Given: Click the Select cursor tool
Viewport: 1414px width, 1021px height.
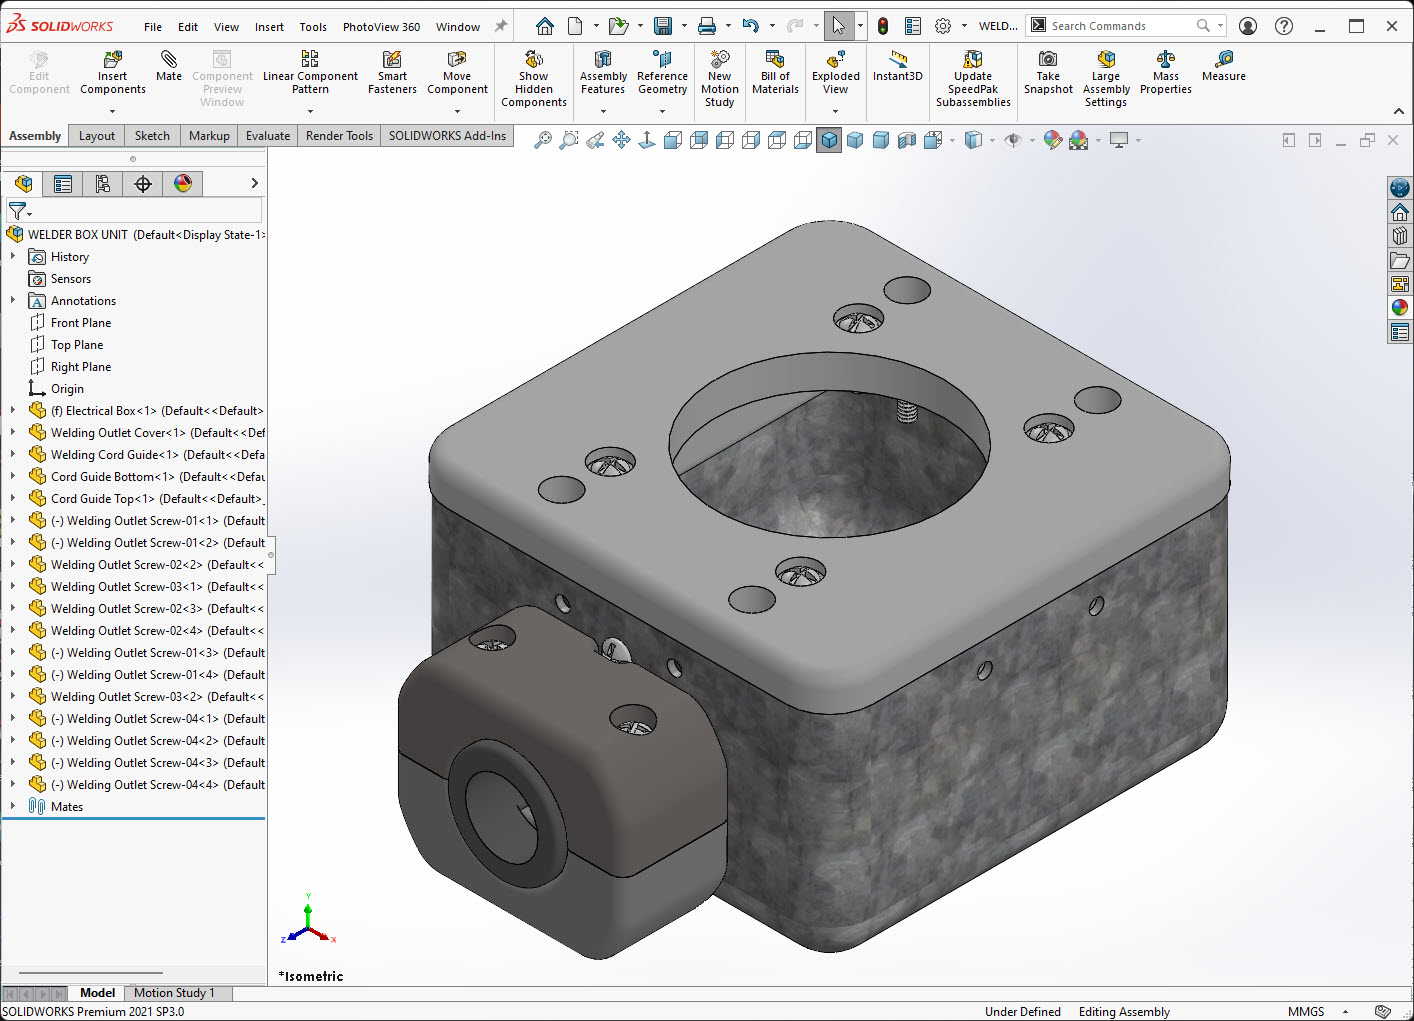Looking at the screenshot, I should pyautogui.click(x=839, y=26).
